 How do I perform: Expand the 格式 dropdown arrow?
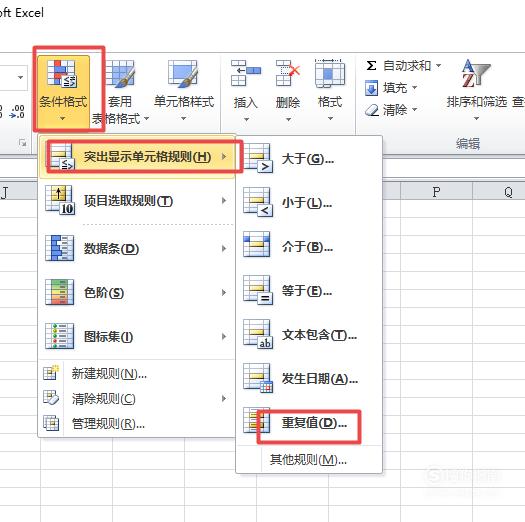pos(330,119)
